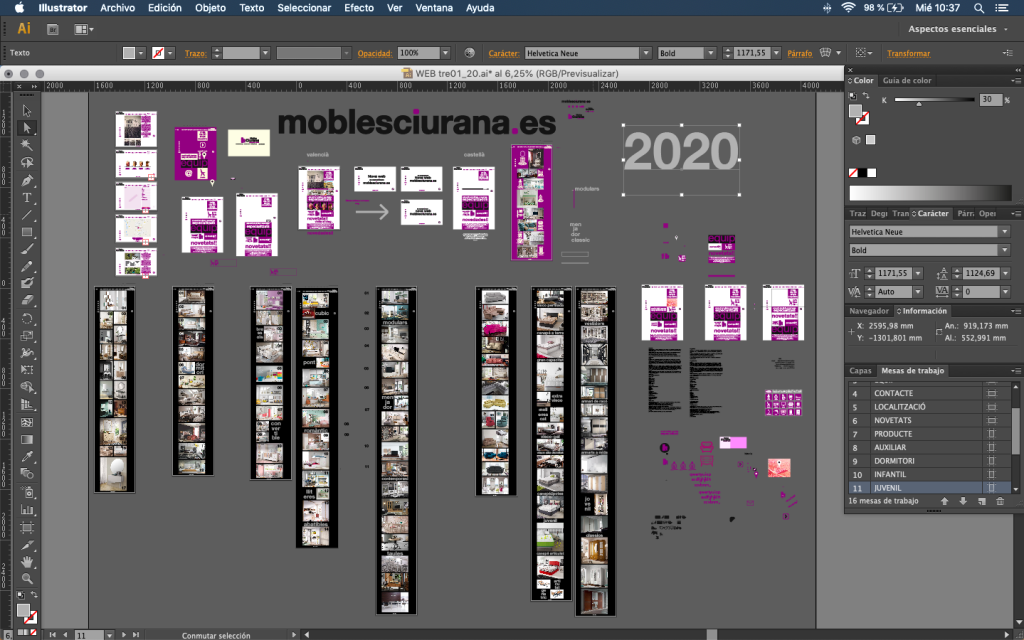Click the Carácter link in control bar
The width and height of the screenshot is (1024, 640).
(x=504, y=53)
